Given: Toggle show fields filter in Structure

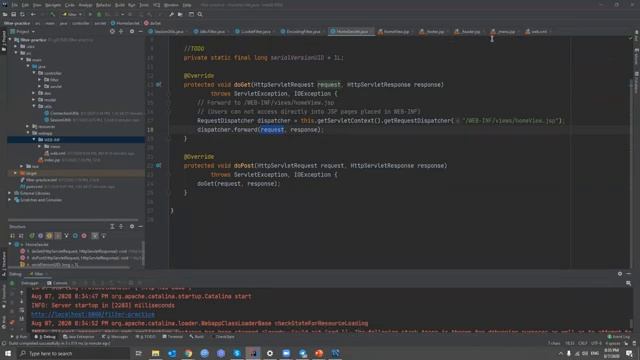Looking at the screenshot, I should 49,236.
